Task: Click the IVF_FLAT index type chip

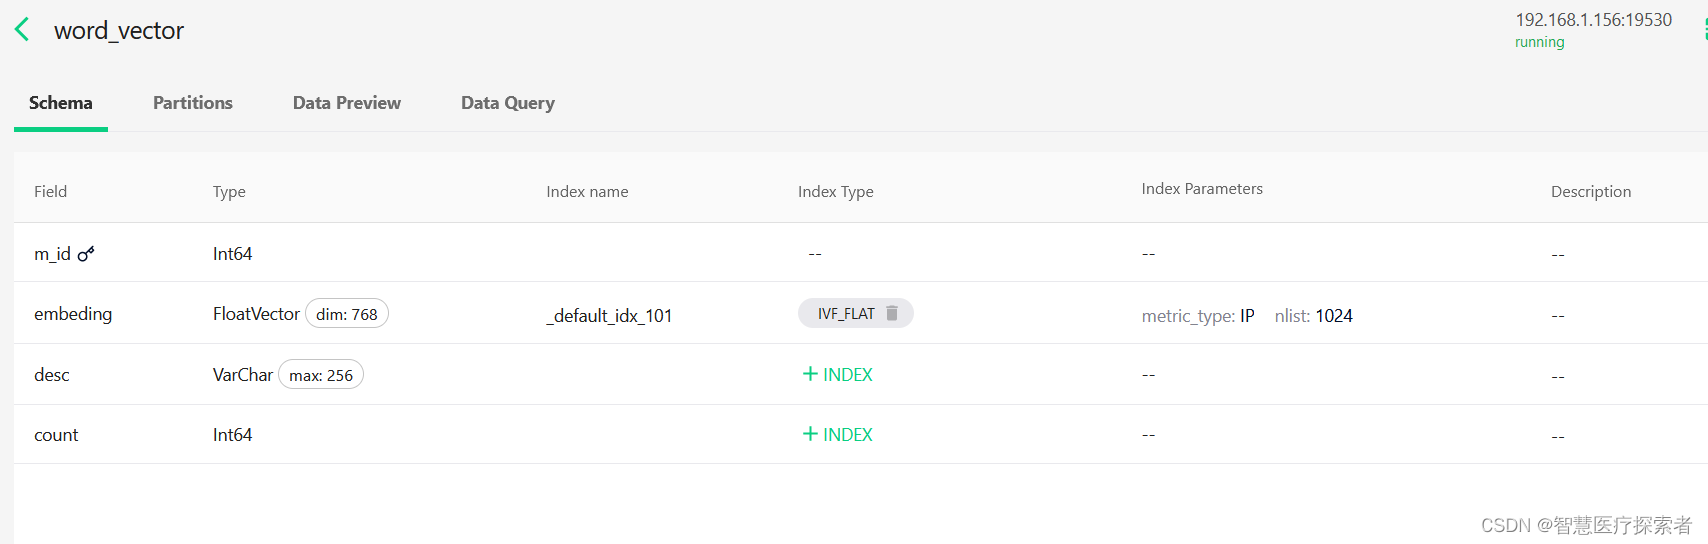Action: 855,313
